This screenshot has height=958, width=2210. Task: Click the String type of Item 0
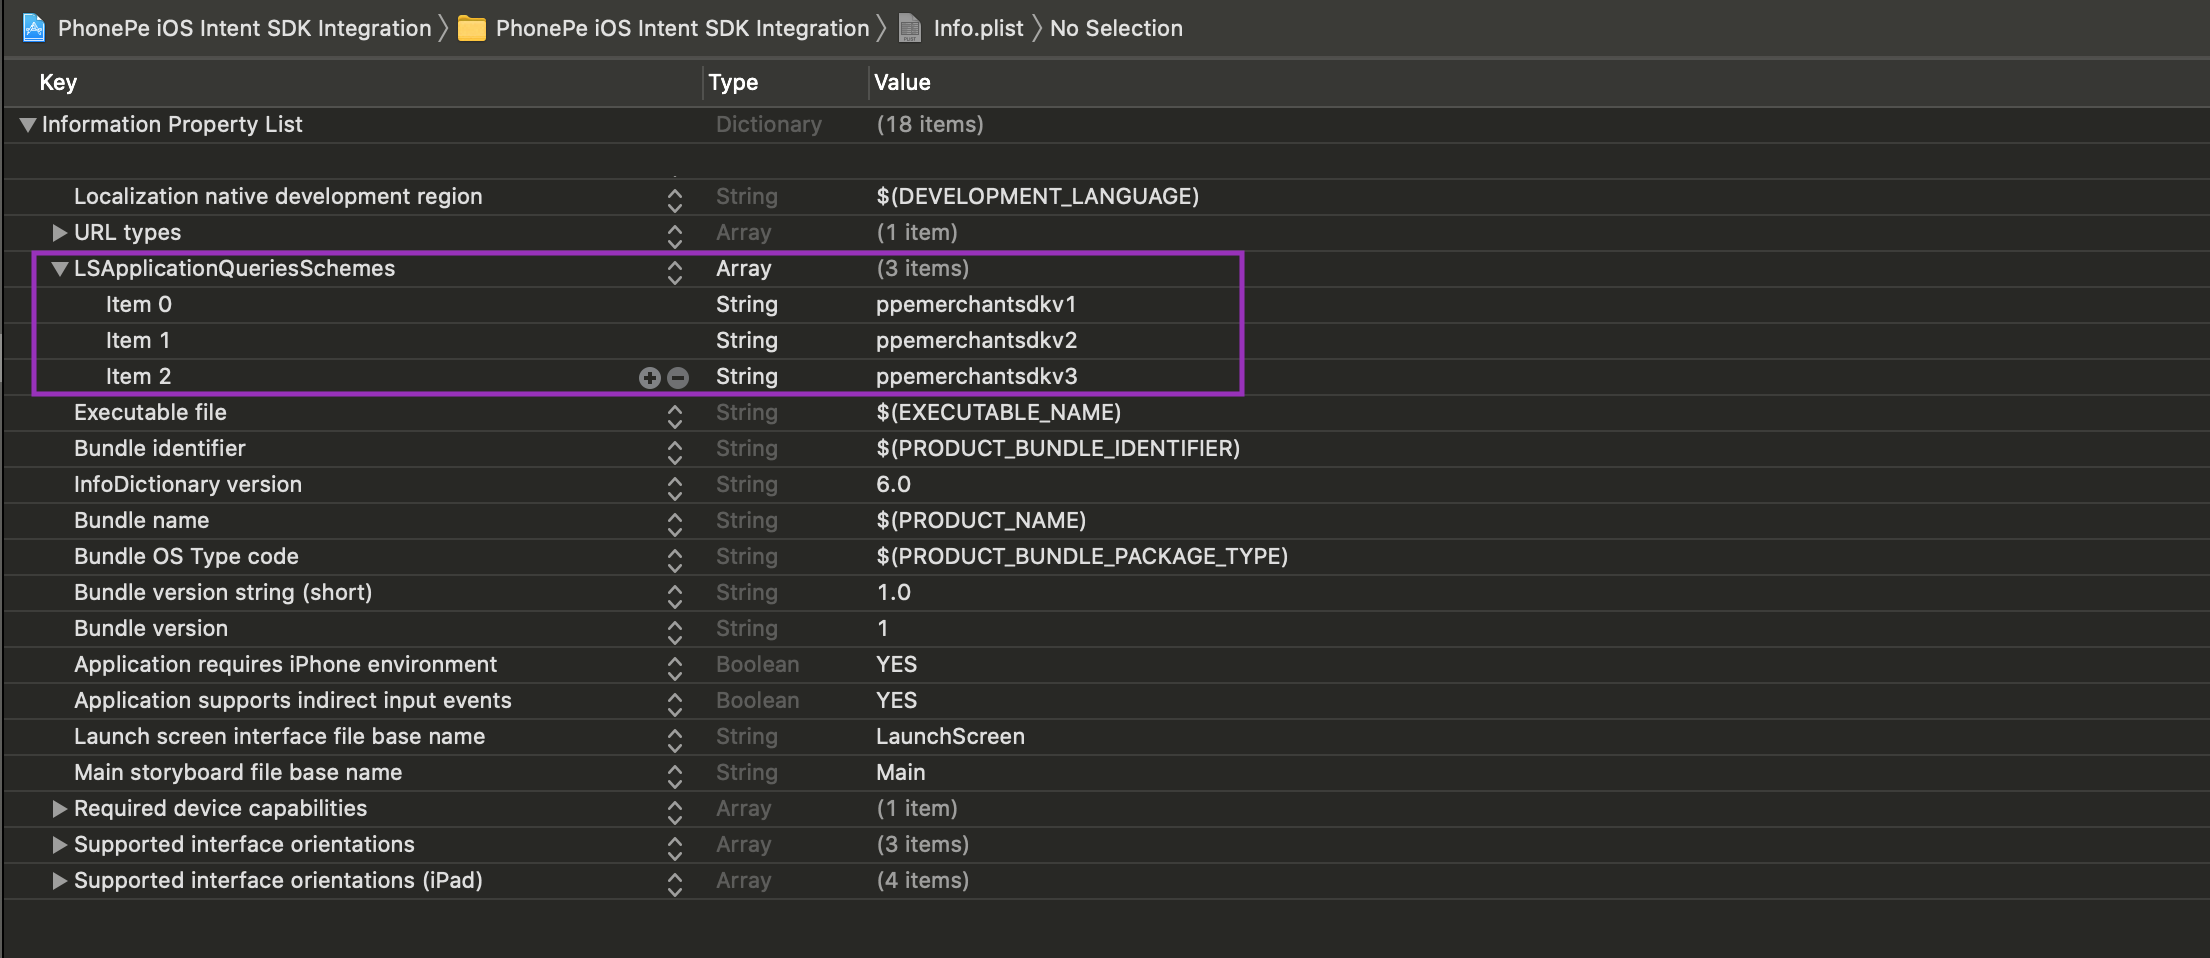pos(747,304)
